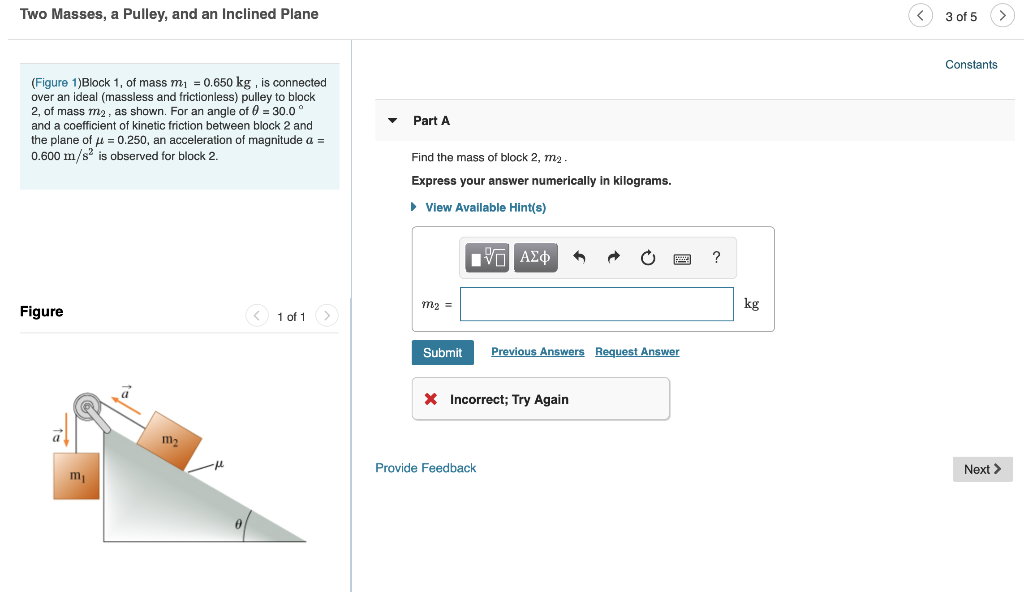The height and width of the screenshot is (592, 1024).
Task: Click the previous figure arrow
Action: click(x=256, y=315)
